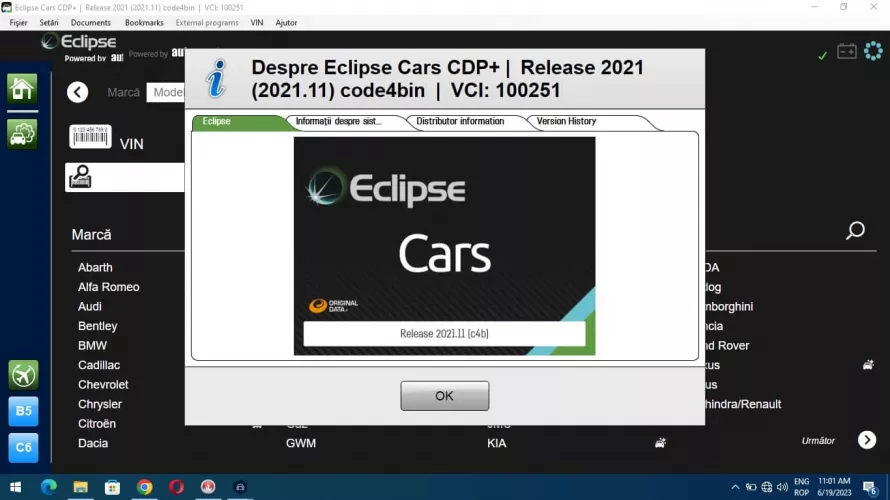Image resolution: width=890 pixels, height=500 pixels.
Task: Open Windows Start menu
Action: click(15, 487)
